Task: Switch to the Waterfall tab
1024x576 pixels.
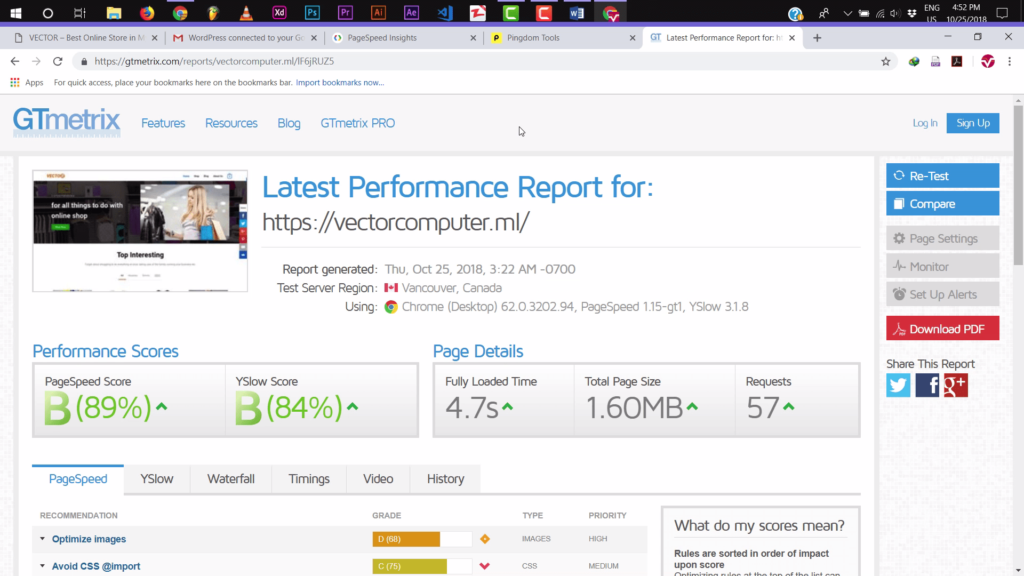Action: click(x=231, y=479)
